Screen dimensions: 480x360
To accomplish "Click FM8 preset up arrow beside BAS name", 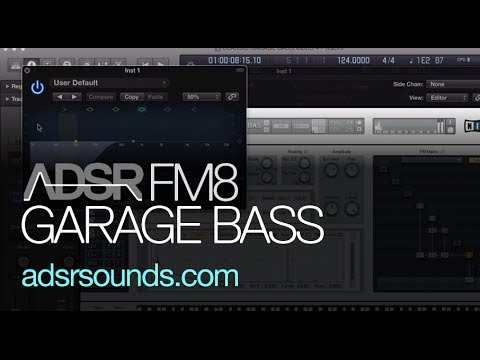I will click(x=266, y=123).
